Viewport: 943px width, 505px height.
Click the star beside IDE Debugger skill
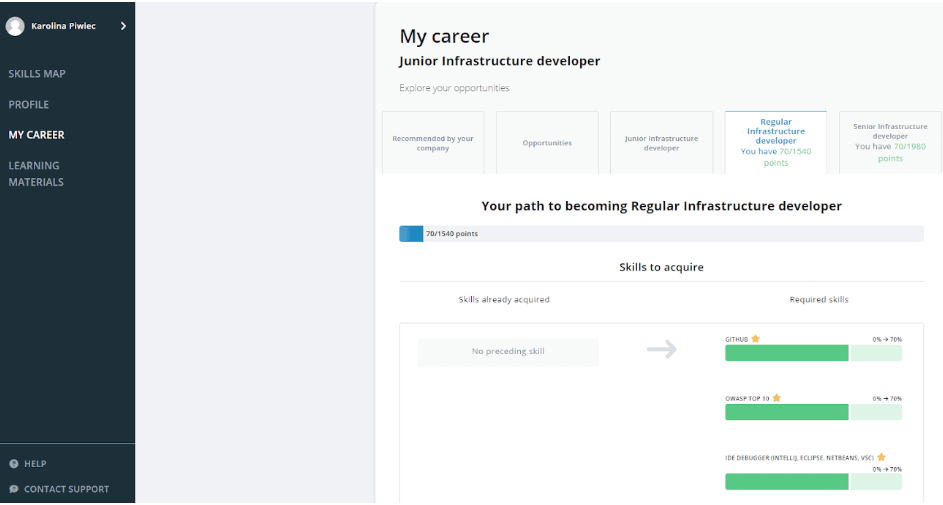pos(881,457)
